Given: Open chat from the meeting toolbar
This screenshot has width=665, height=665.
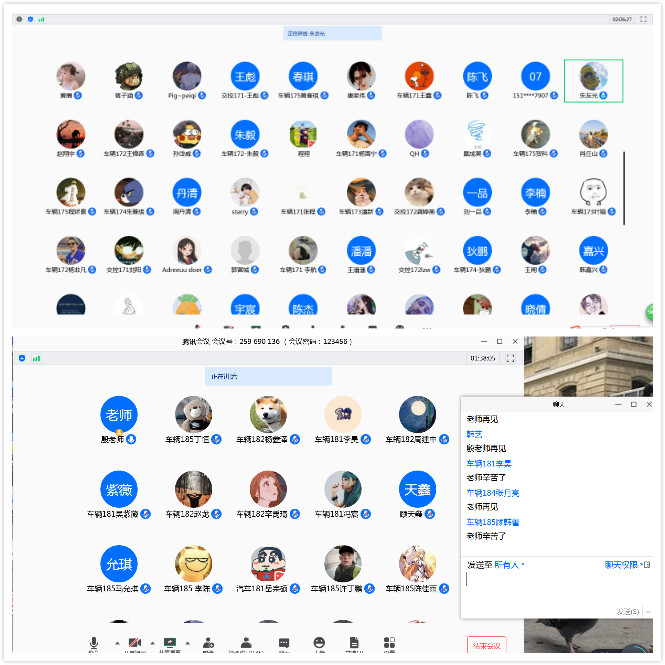Looking at the screenshot, I should coord(284,643).
